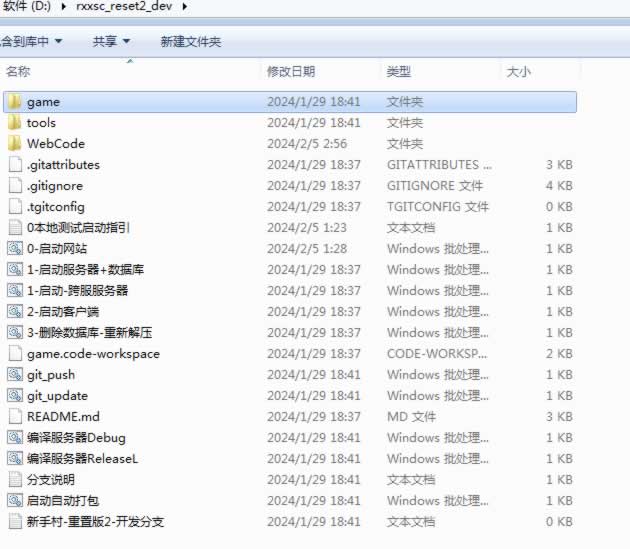Select the file name git_push
The image size is (630, 549).
pos(51,375)
